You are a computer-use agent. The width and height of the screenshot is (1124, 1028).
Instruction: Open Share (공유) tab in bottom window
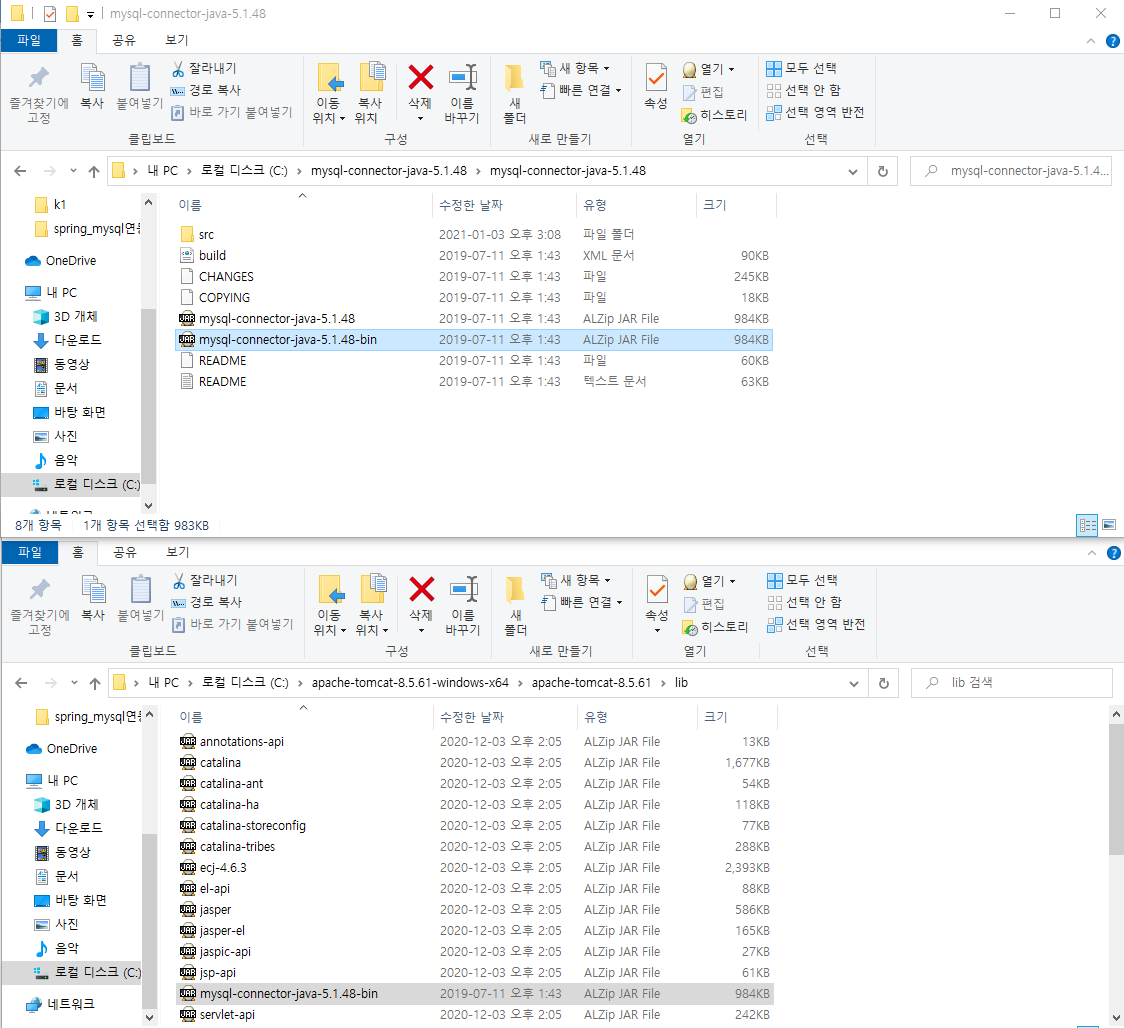click(124, 552)
